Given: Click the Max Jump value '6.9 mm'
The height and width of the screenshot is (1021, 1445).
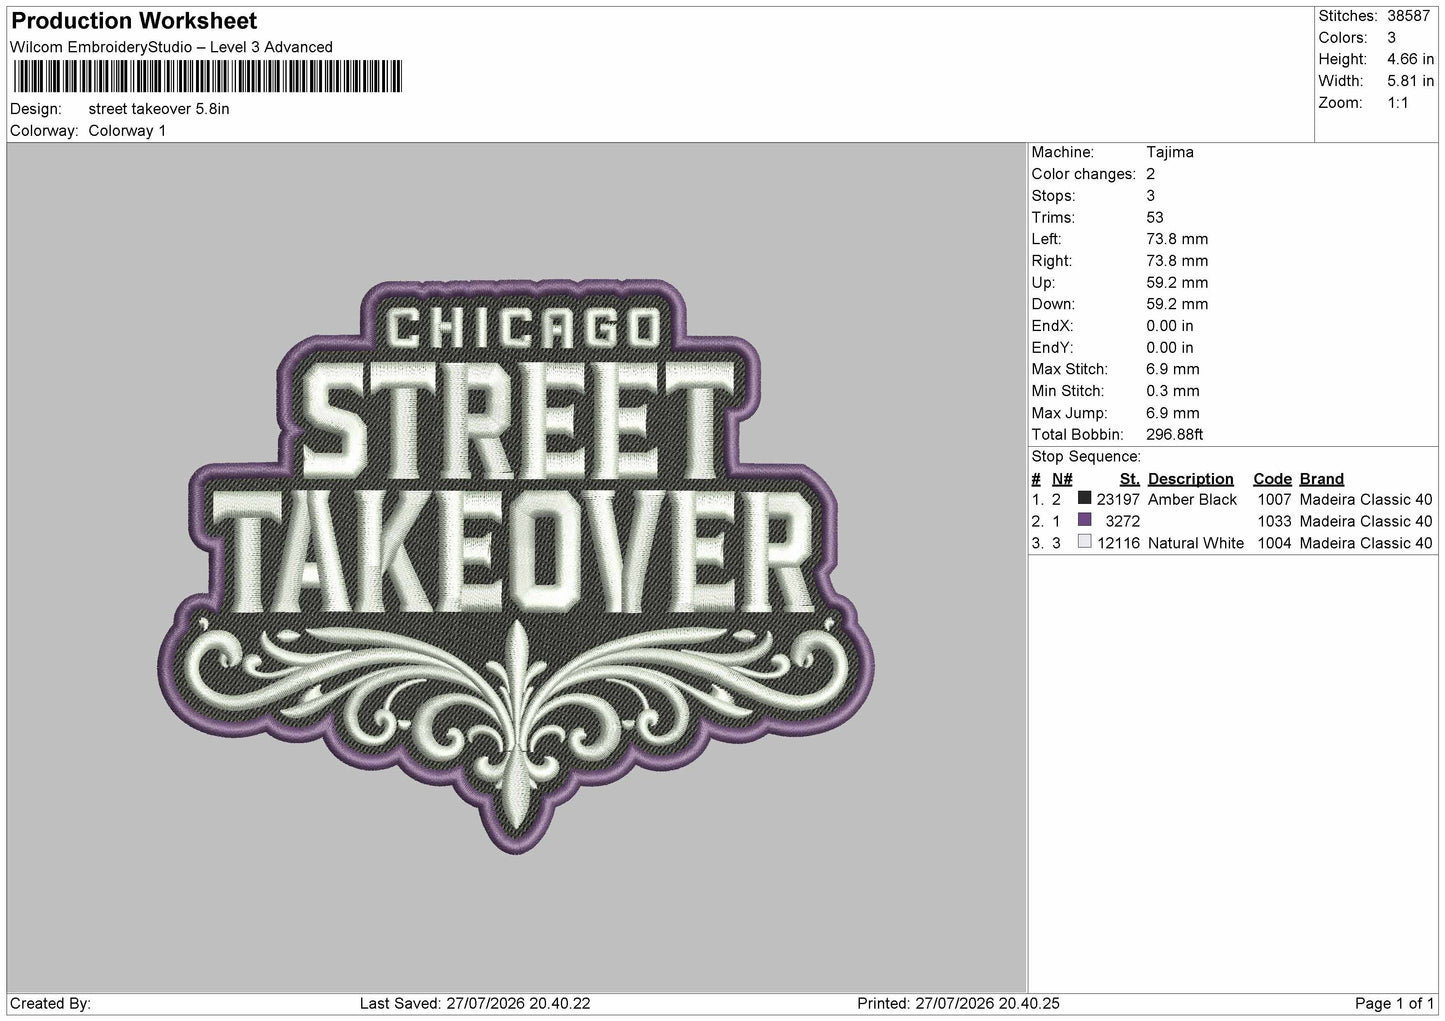Looking at the screenshot, I should coord(1173,413).
